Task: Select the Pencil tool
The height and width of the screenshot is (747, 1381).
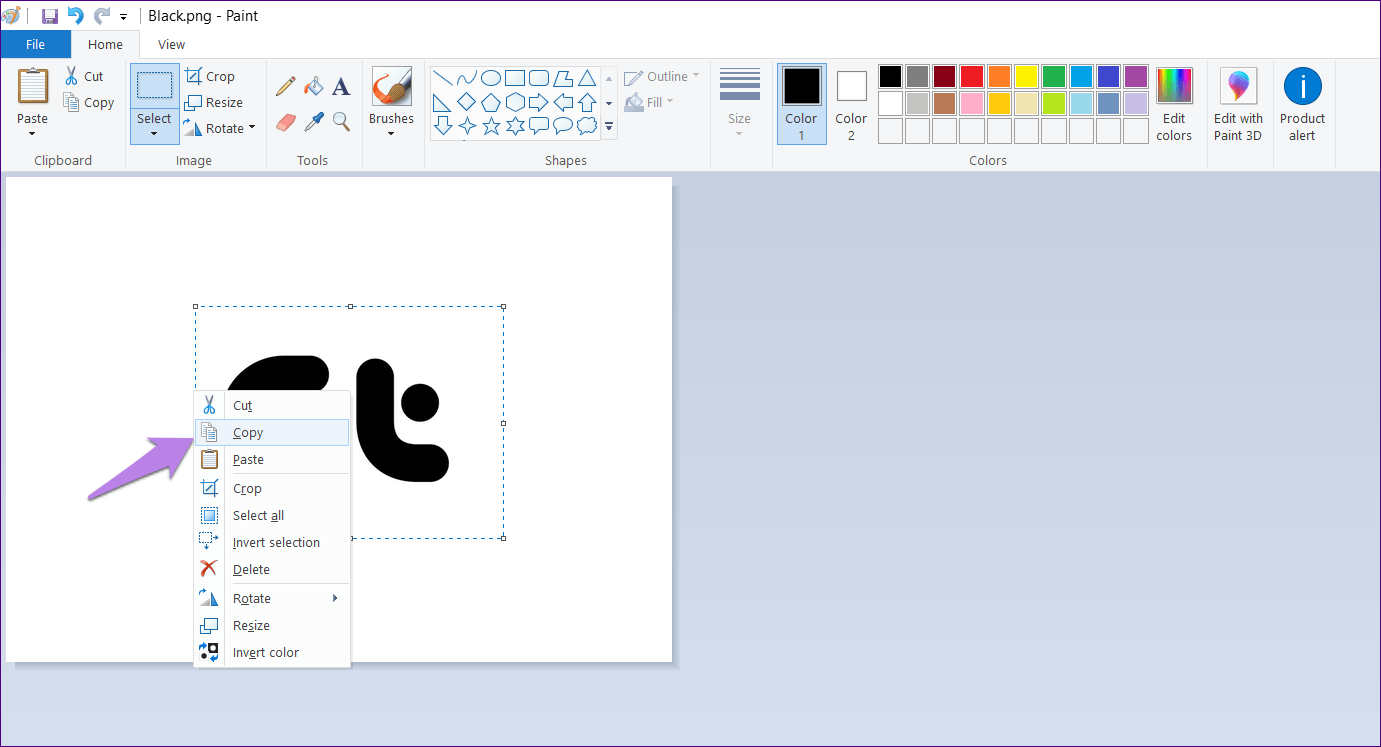Action: (x=286, y=87)
